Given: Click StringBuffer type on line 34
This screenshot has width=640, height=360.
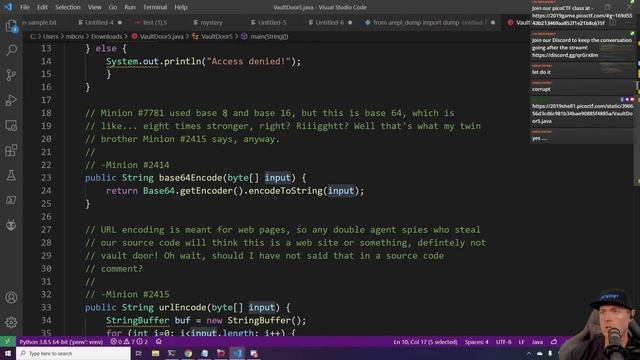Looking at the screenshot, I should pos(138,320).
